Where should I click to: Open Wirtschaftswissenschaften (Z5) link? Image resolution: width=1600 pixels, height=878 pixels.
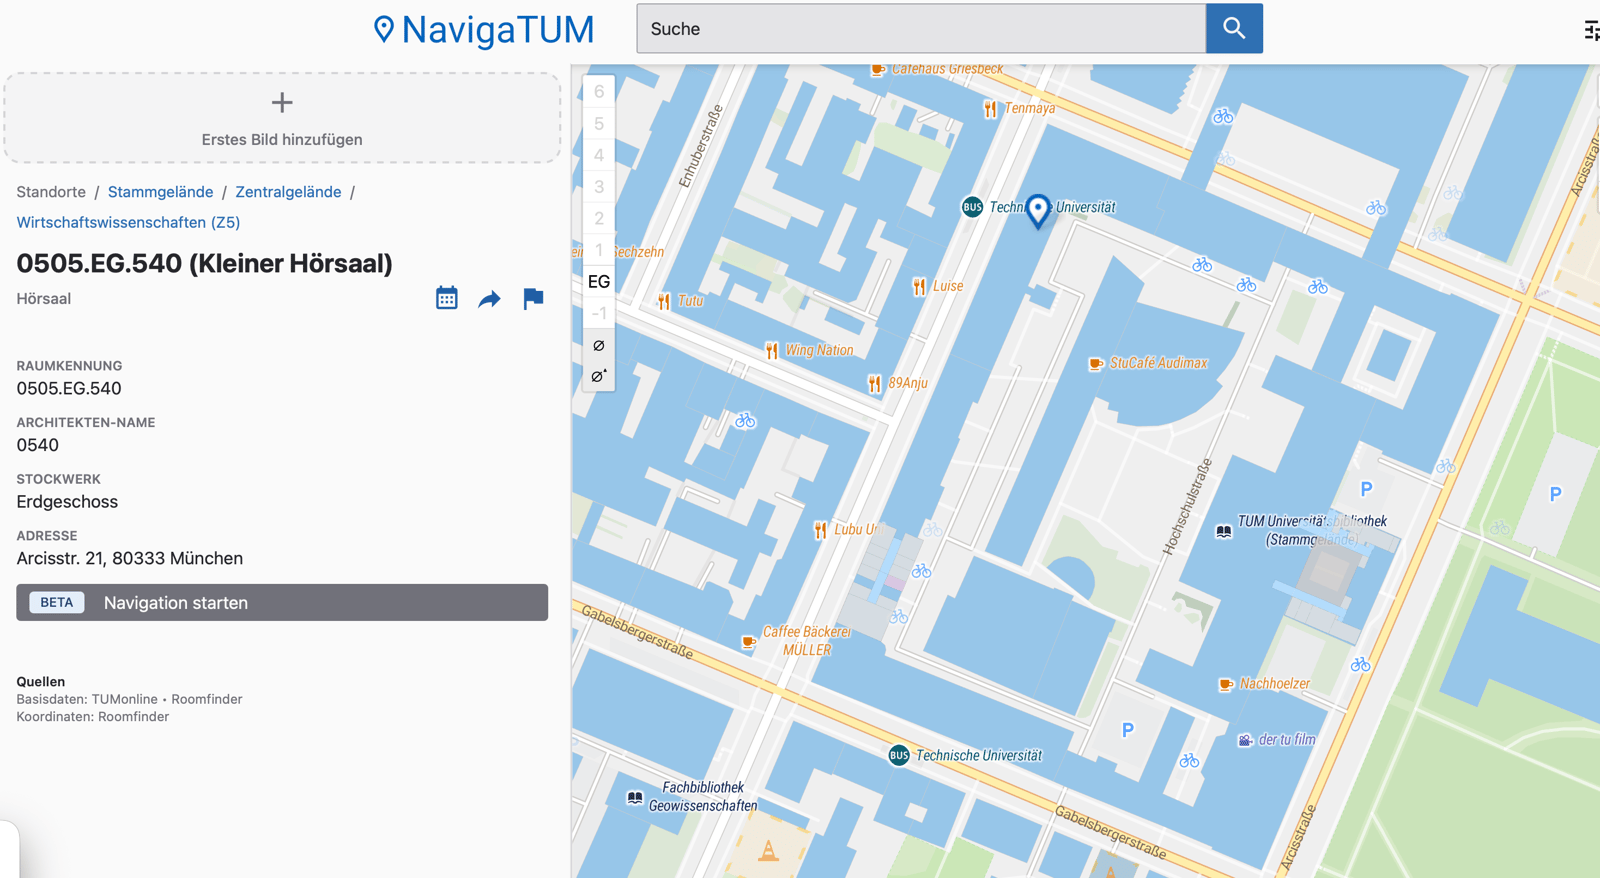tap(128, 222)
